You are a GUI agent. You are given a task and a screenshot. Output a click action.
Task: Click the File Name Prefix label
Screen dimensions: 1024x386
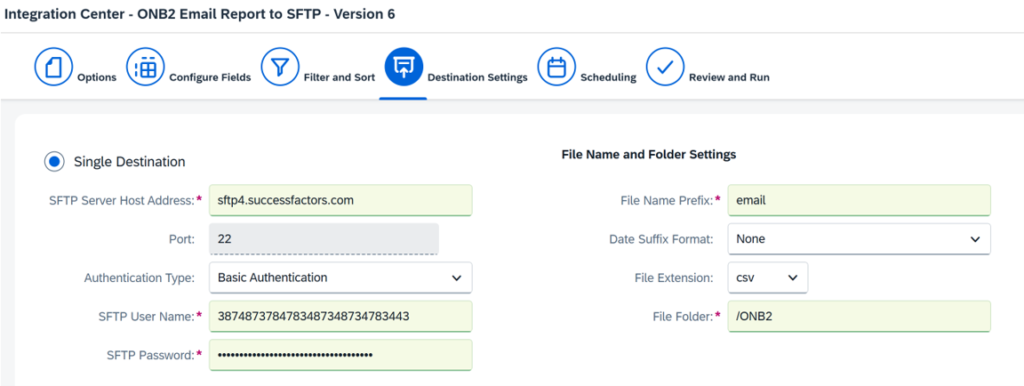(x=666, y=201)
